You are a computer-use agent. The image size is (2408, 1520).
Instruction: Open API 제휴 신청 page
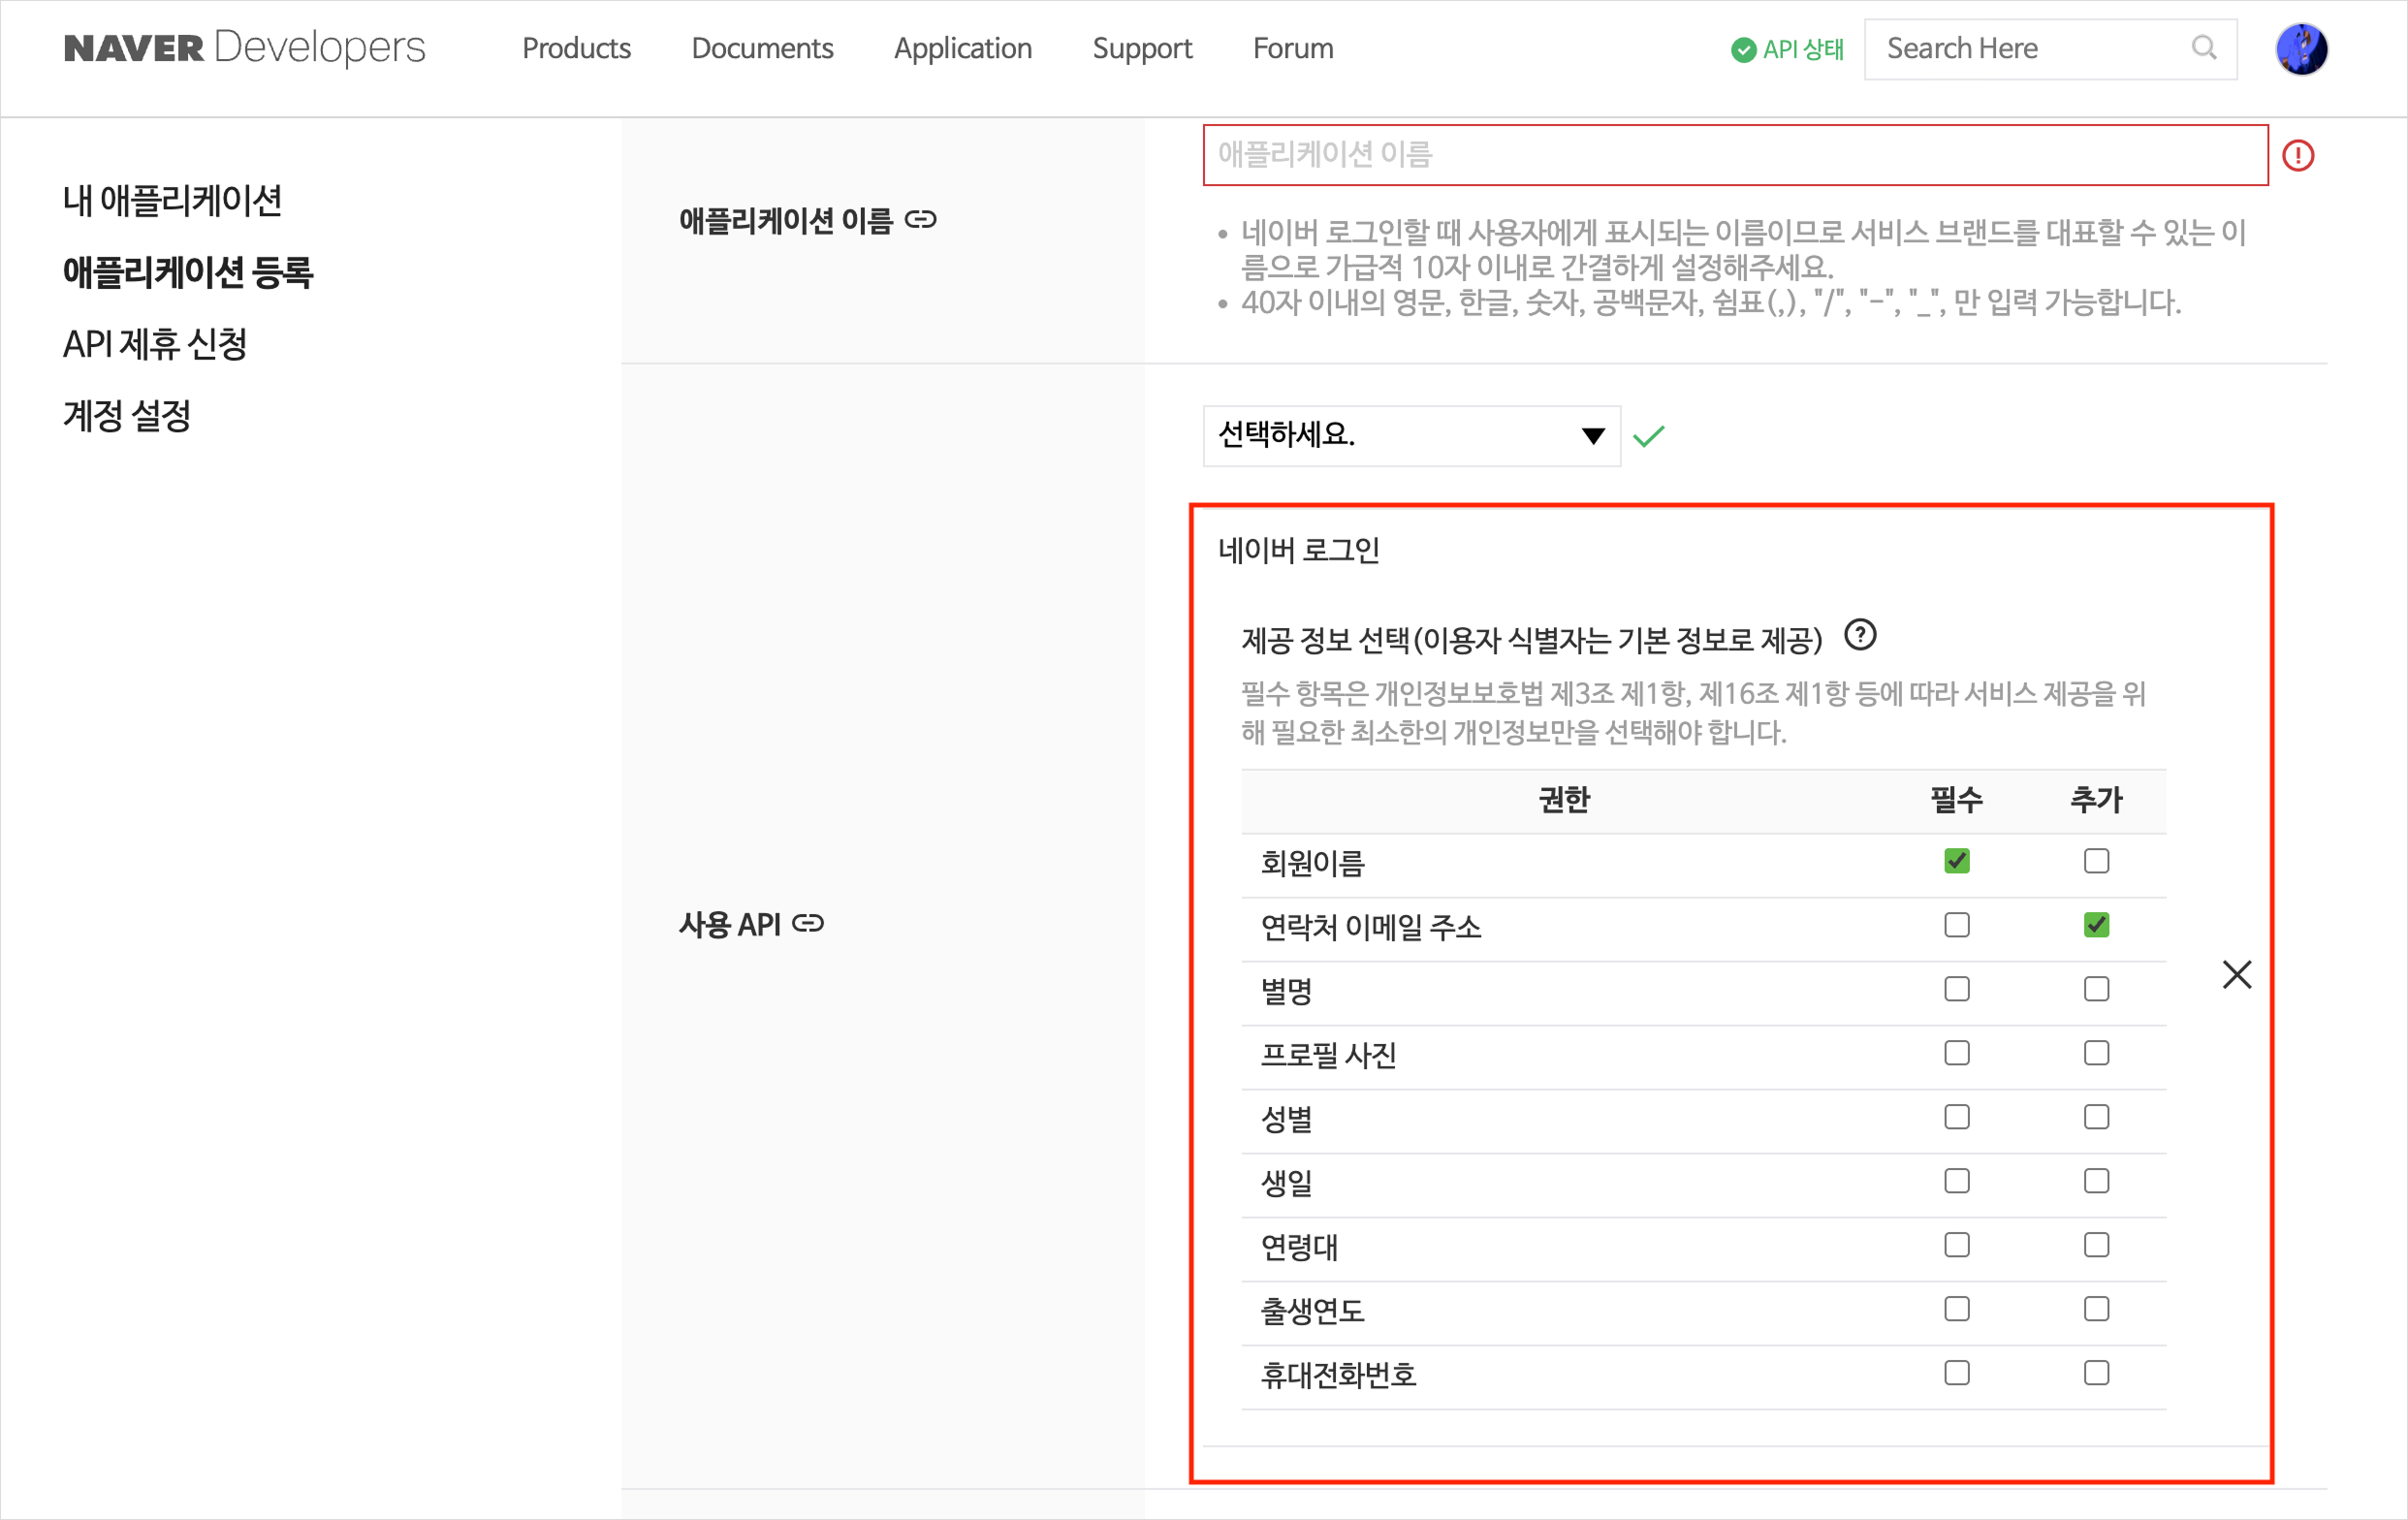coord(156,344)
